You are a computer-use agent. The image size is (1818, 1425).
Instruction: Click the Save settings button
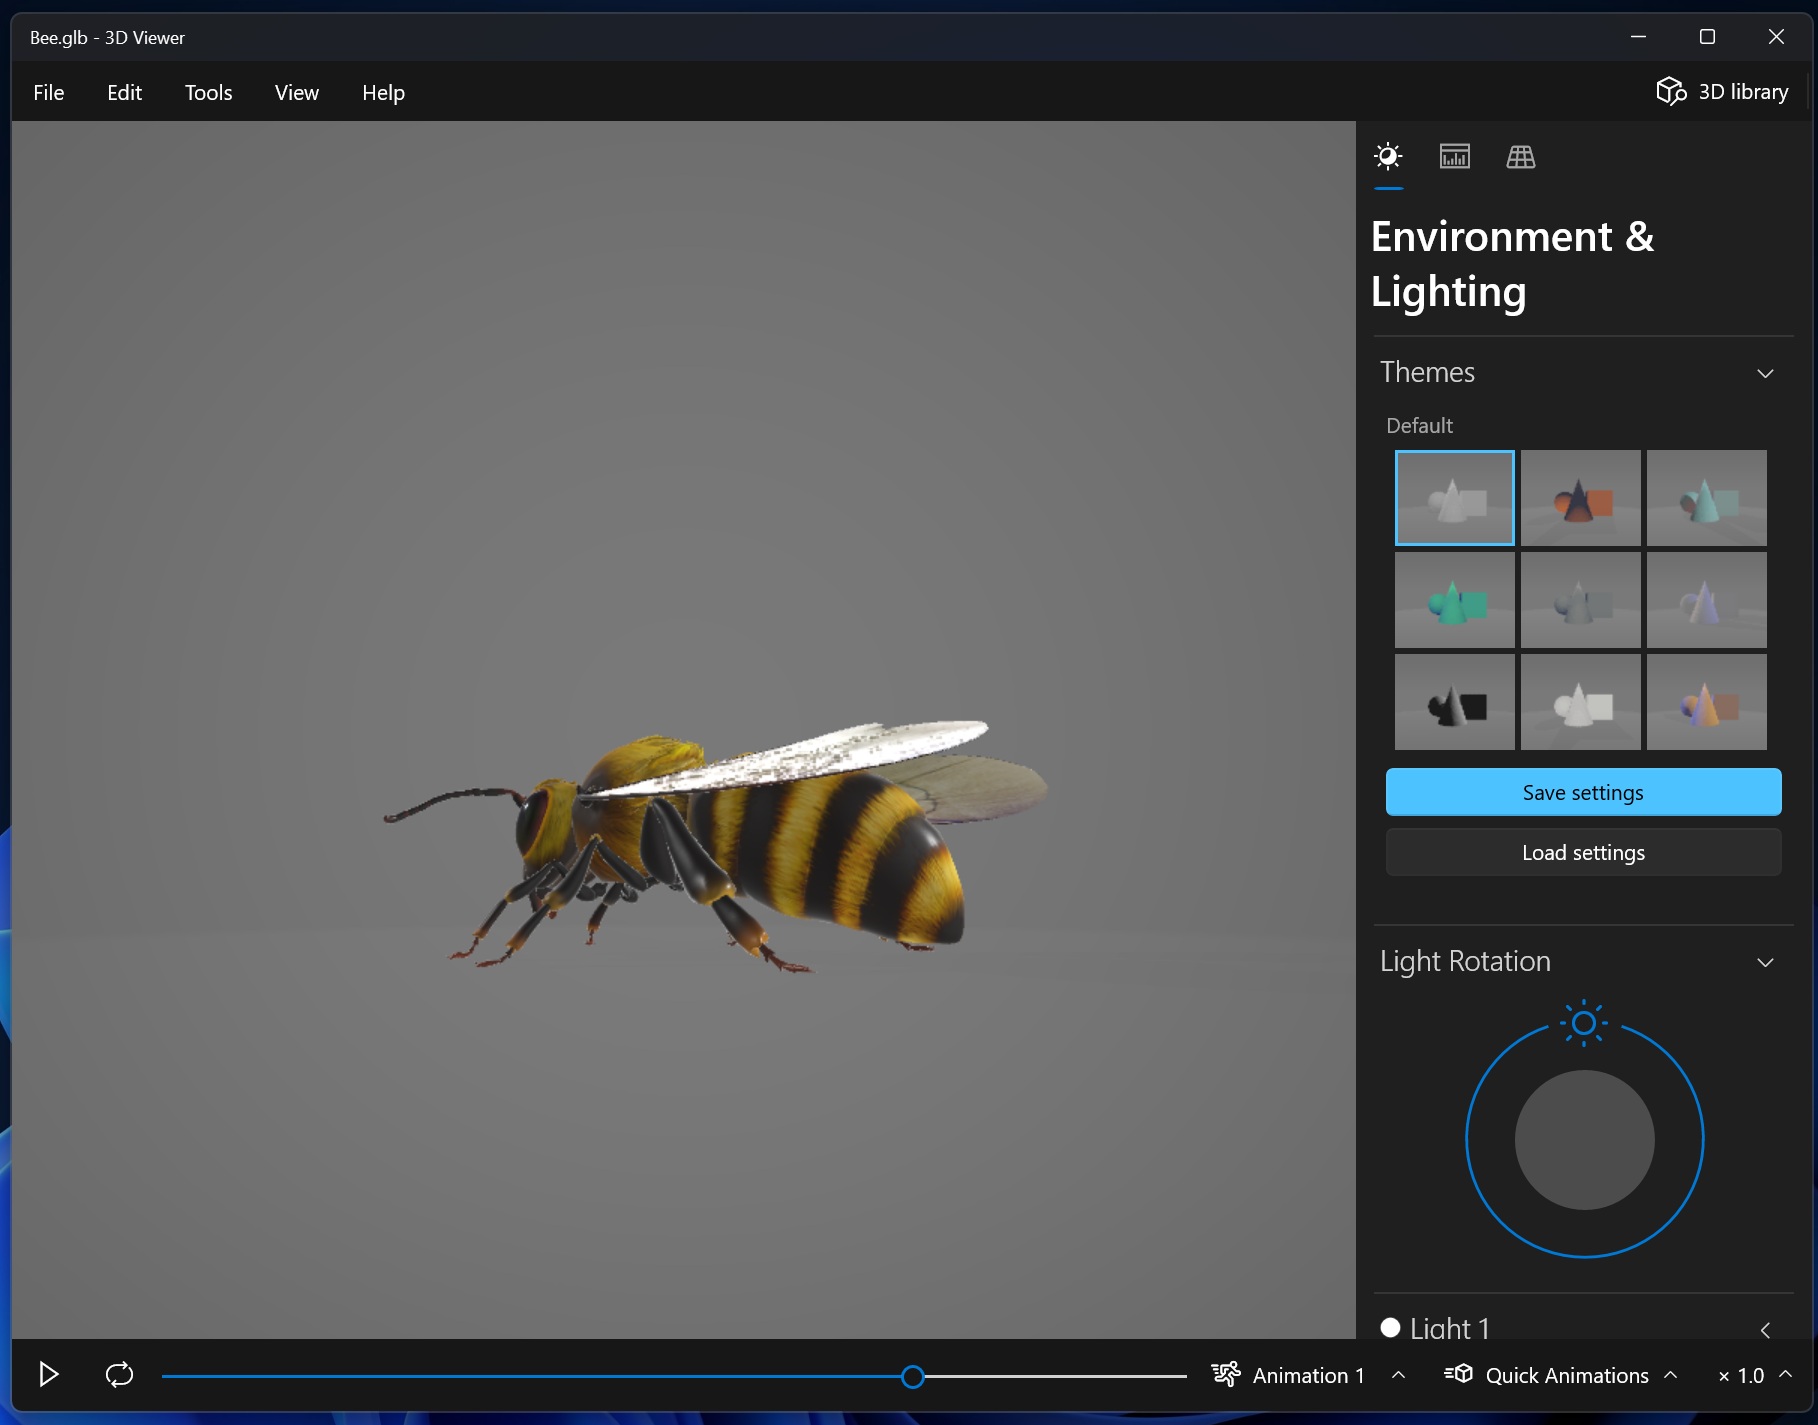coord(1582,791)
